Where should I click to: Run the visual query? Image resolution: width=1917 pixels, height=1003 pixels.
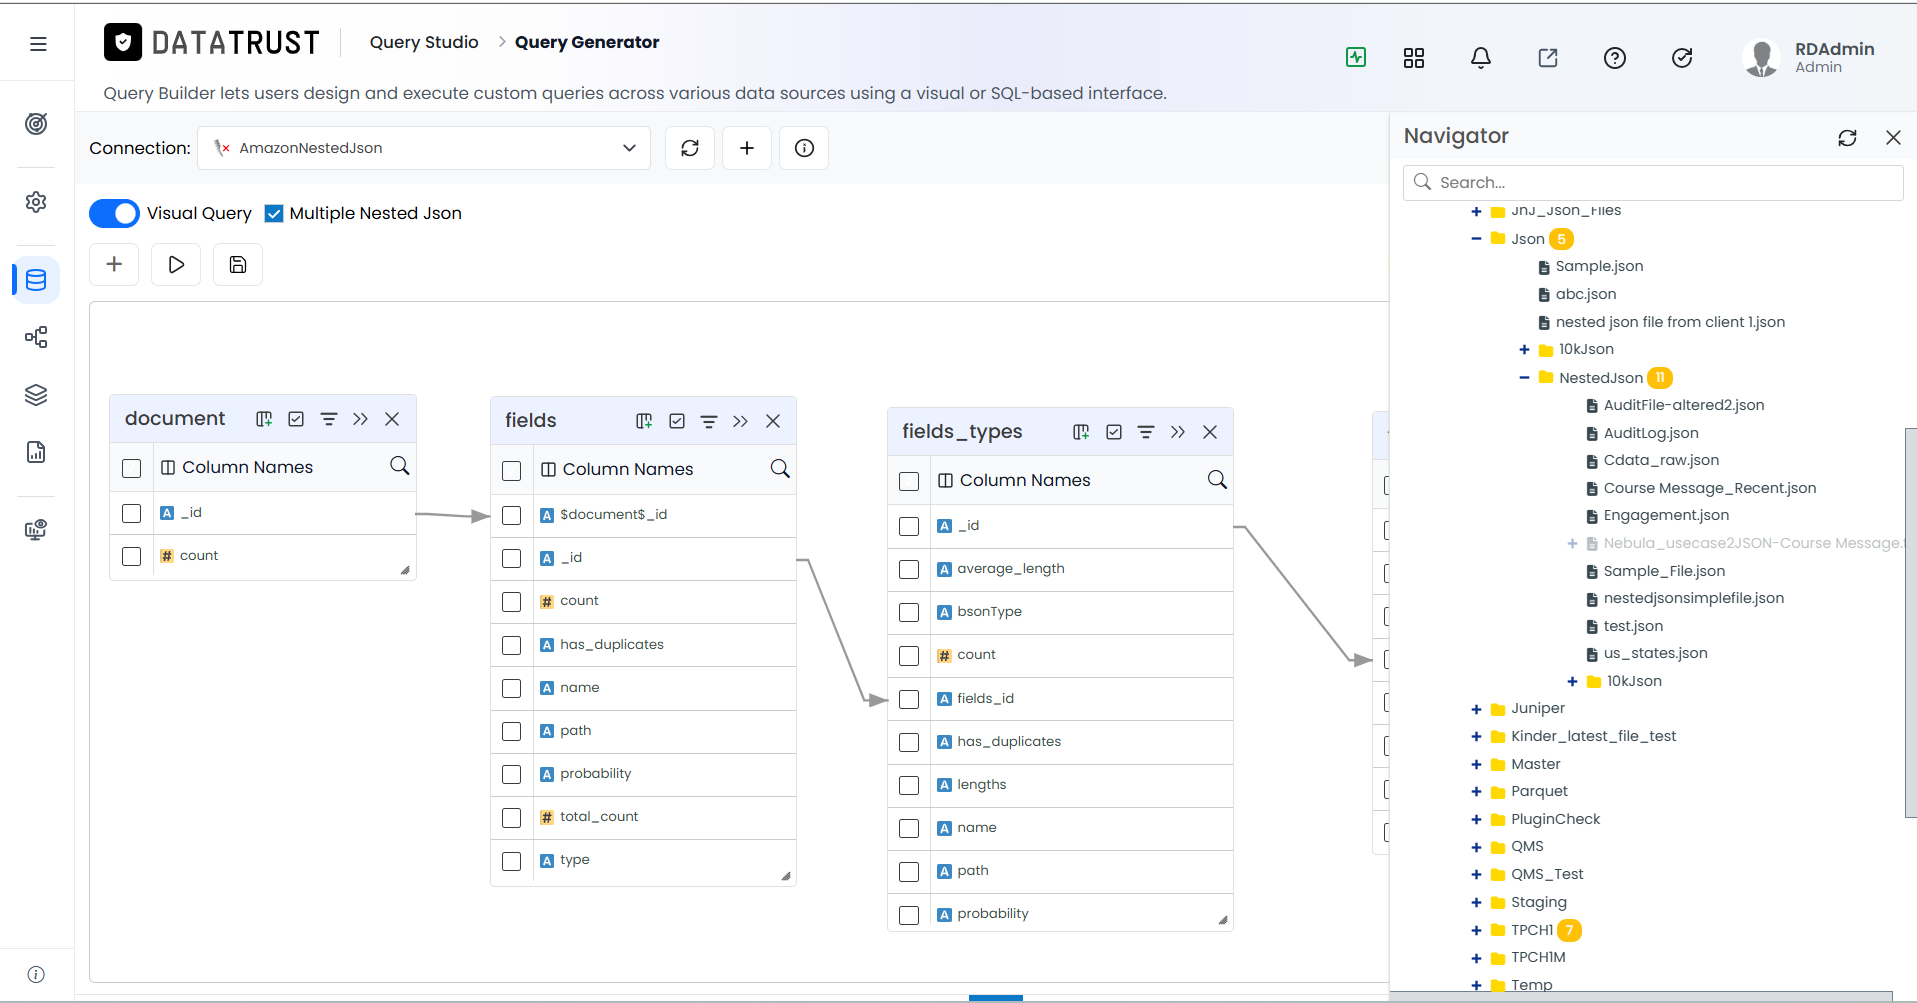[x=176, y=264]
